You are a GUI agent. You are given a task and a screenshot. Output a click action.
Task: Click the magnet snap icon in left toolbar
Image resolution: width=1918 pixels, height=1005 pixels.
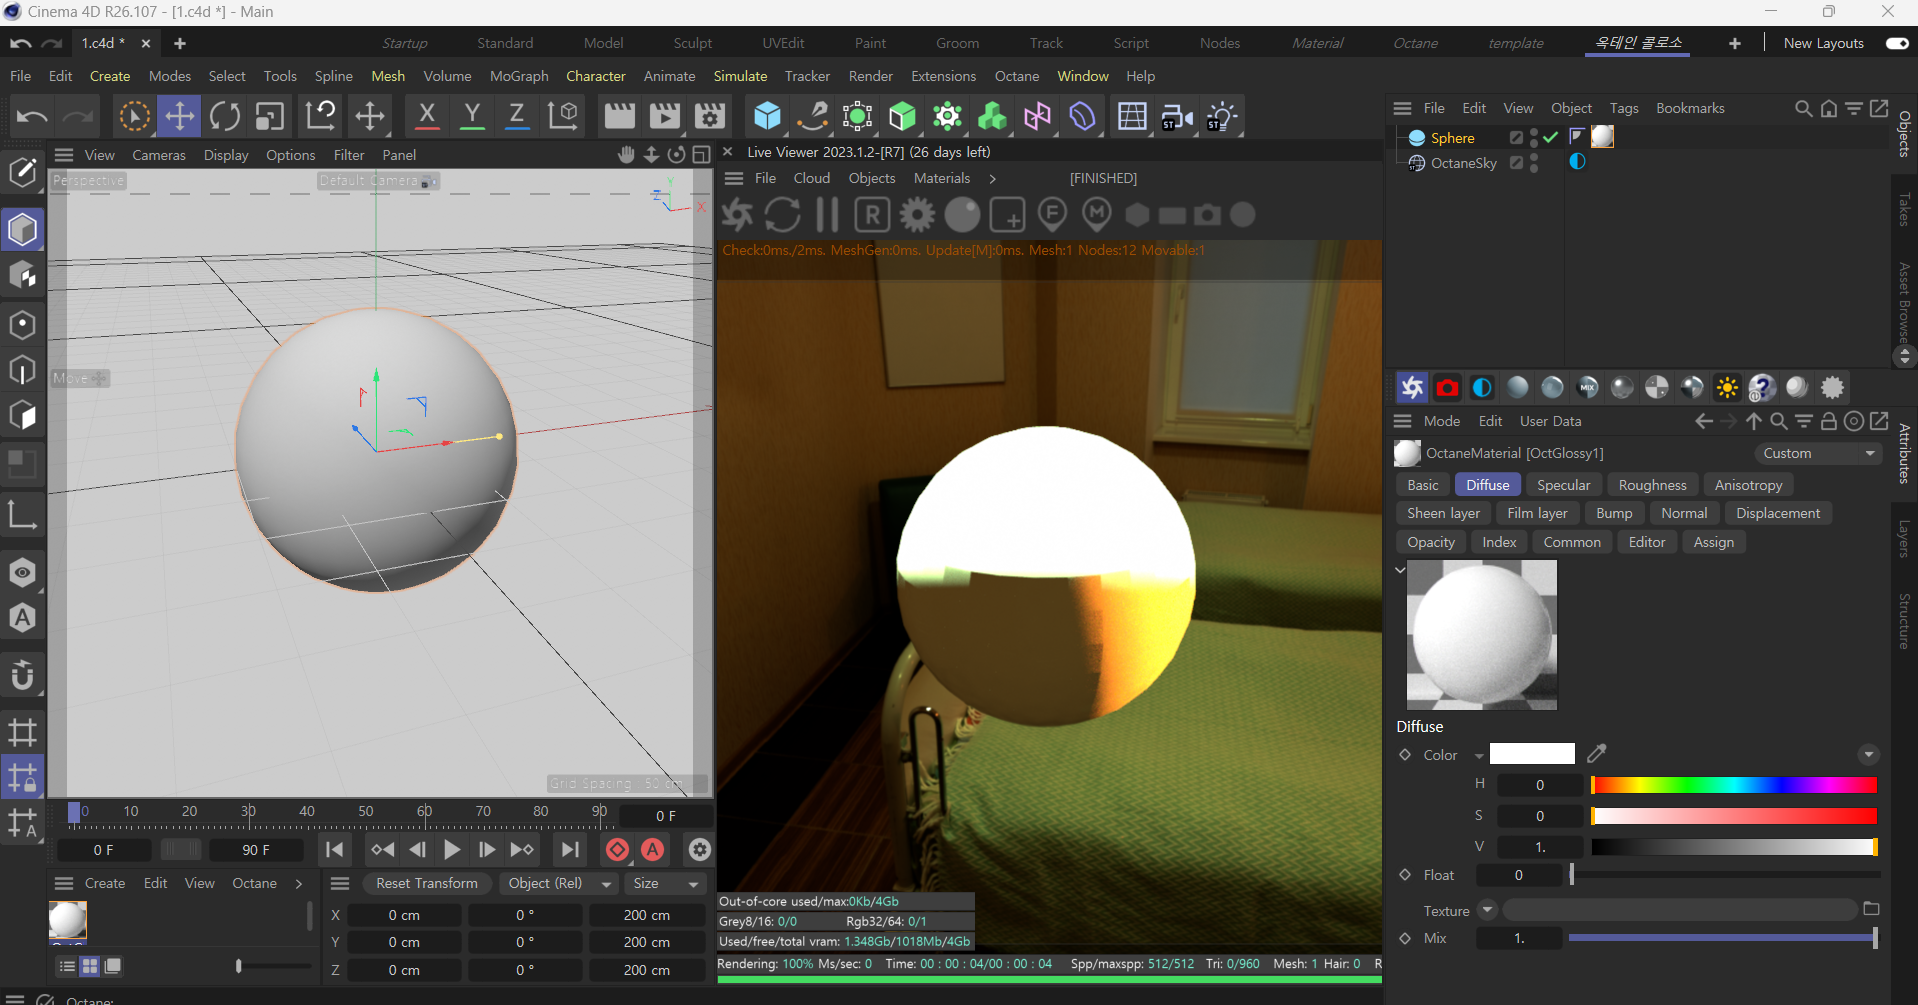point(22,675)
